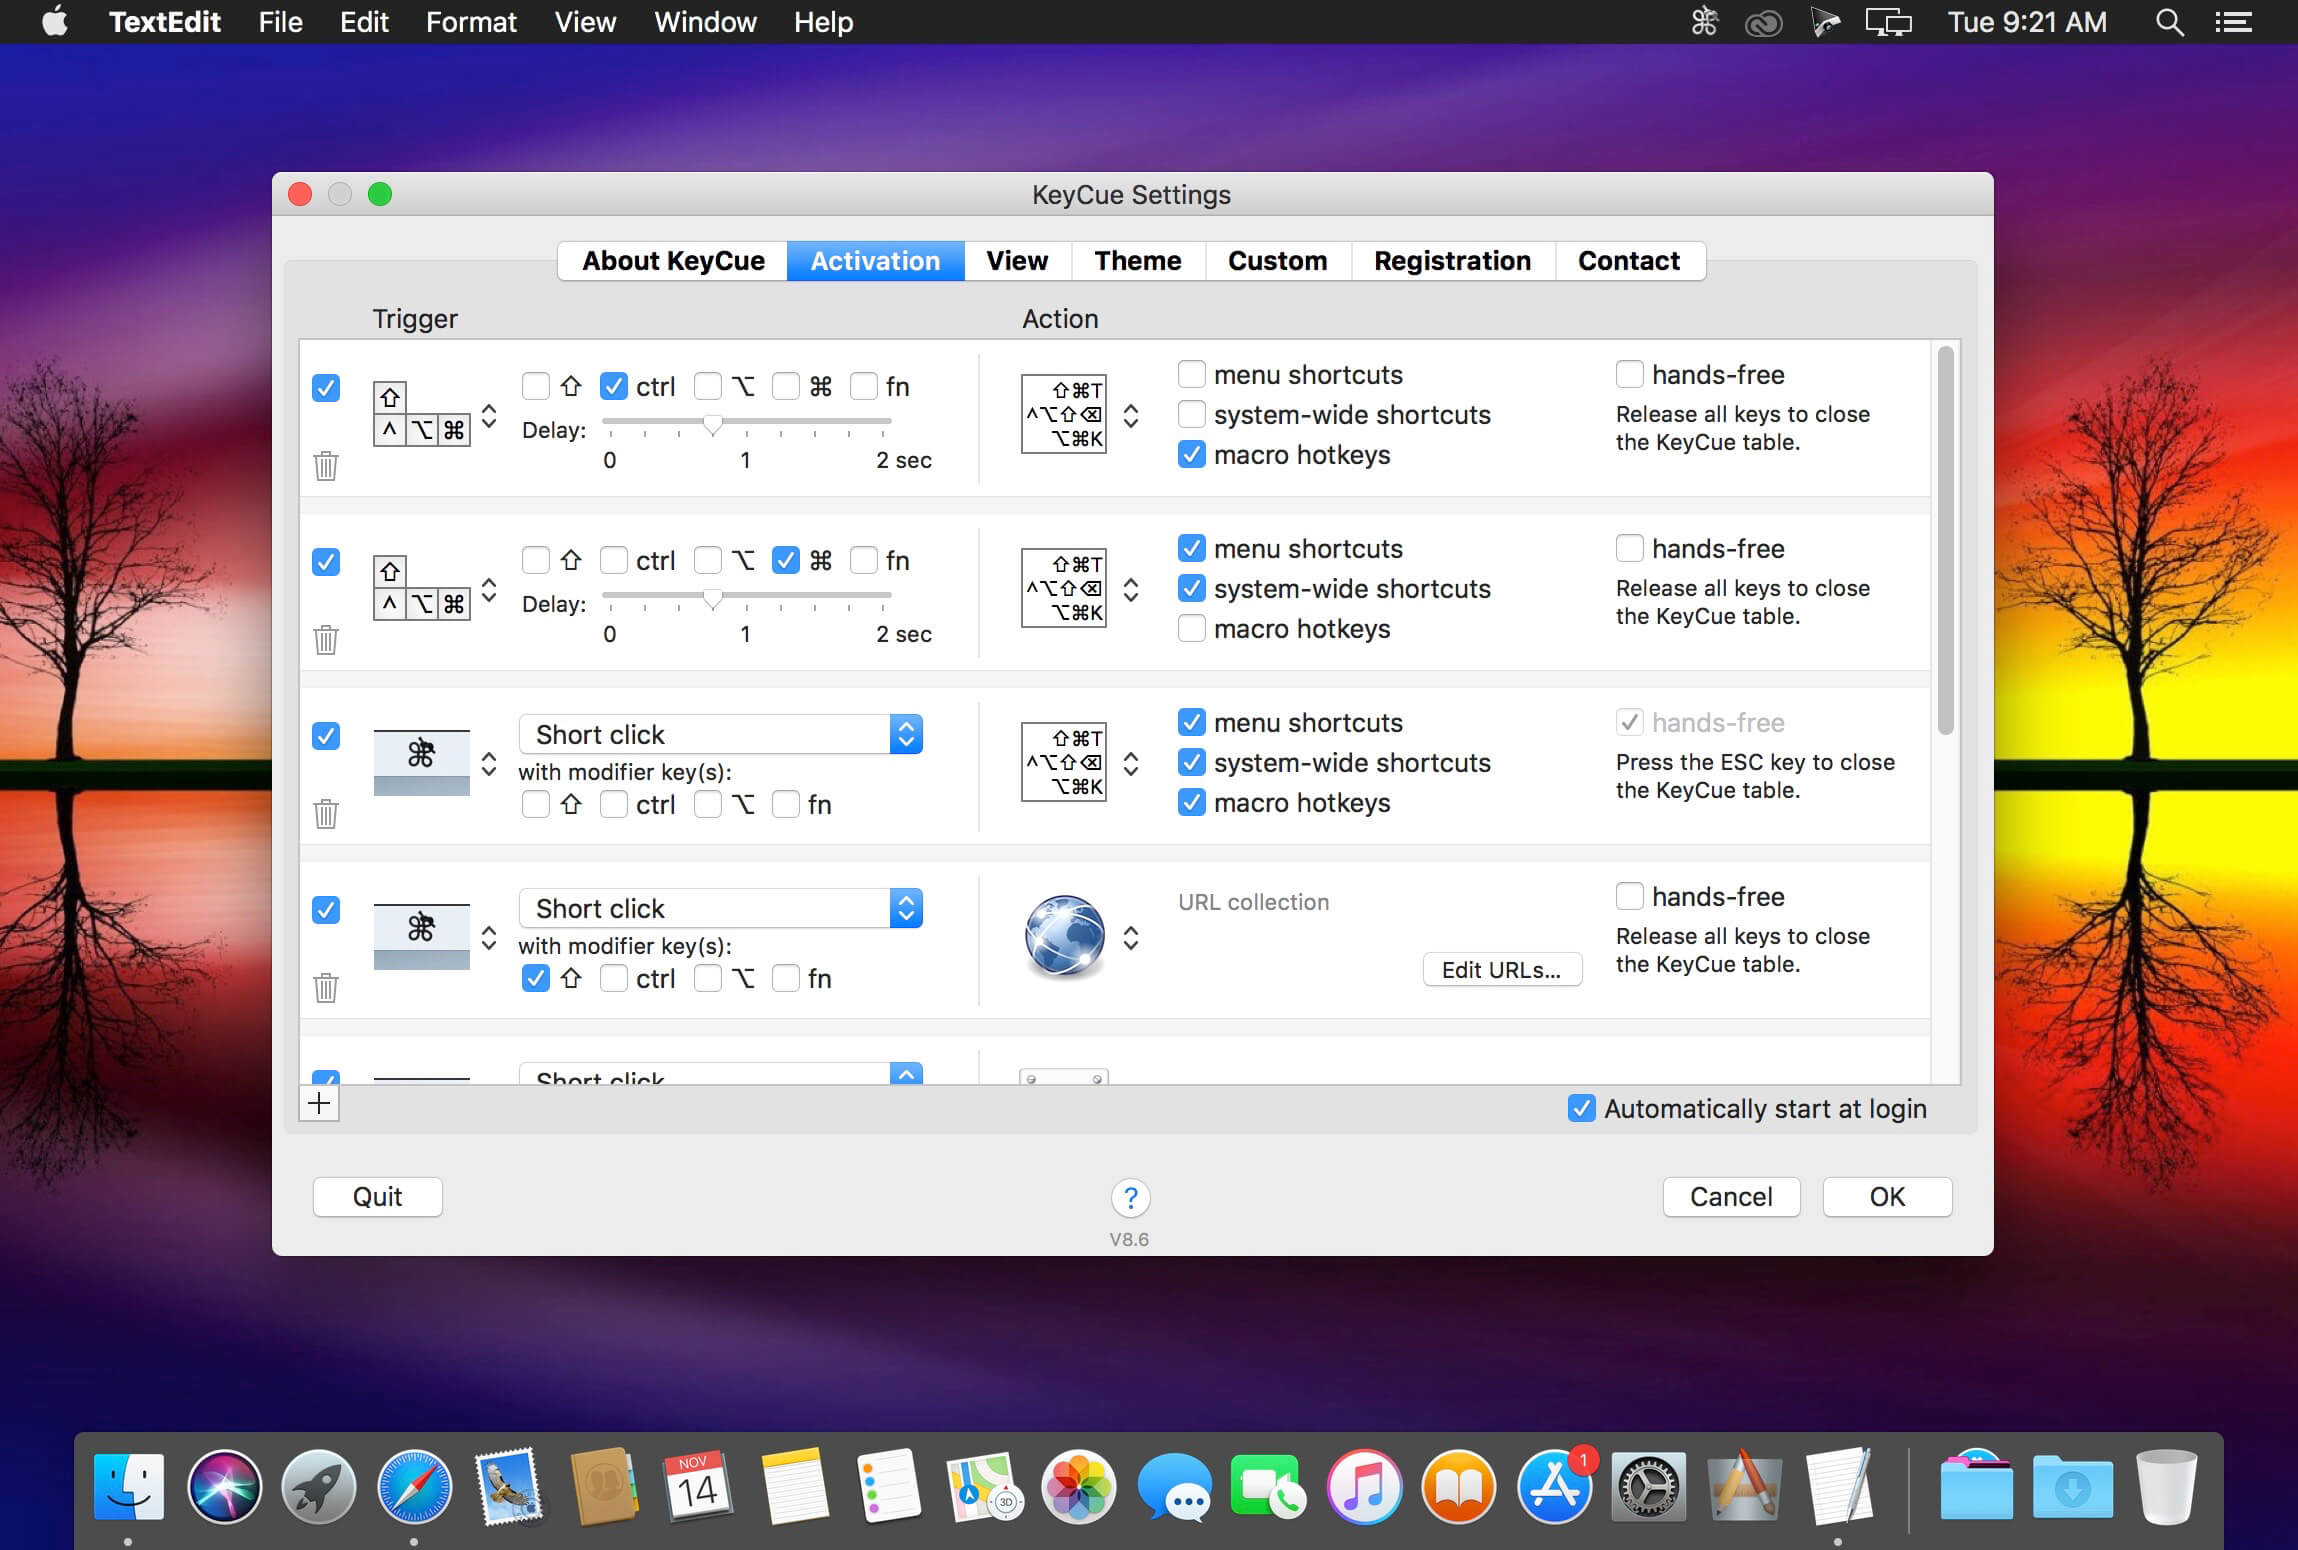Click the KeyCue menu bar status icon
Screen dimensions: 2298x1550
tap(1704, 22)
